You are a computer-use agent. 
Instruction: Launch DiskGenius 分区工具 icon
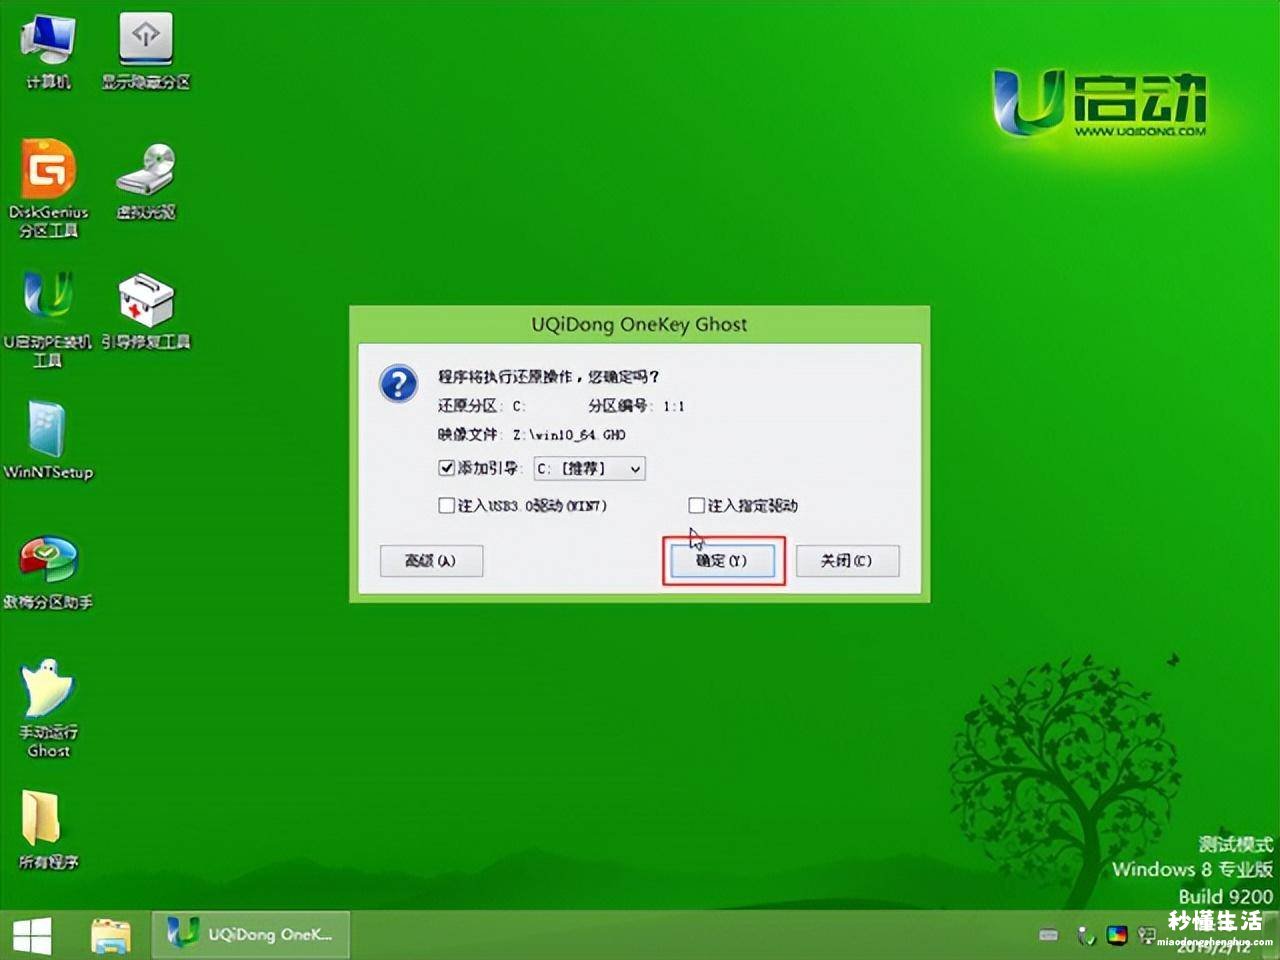click(x=48, y=189)
